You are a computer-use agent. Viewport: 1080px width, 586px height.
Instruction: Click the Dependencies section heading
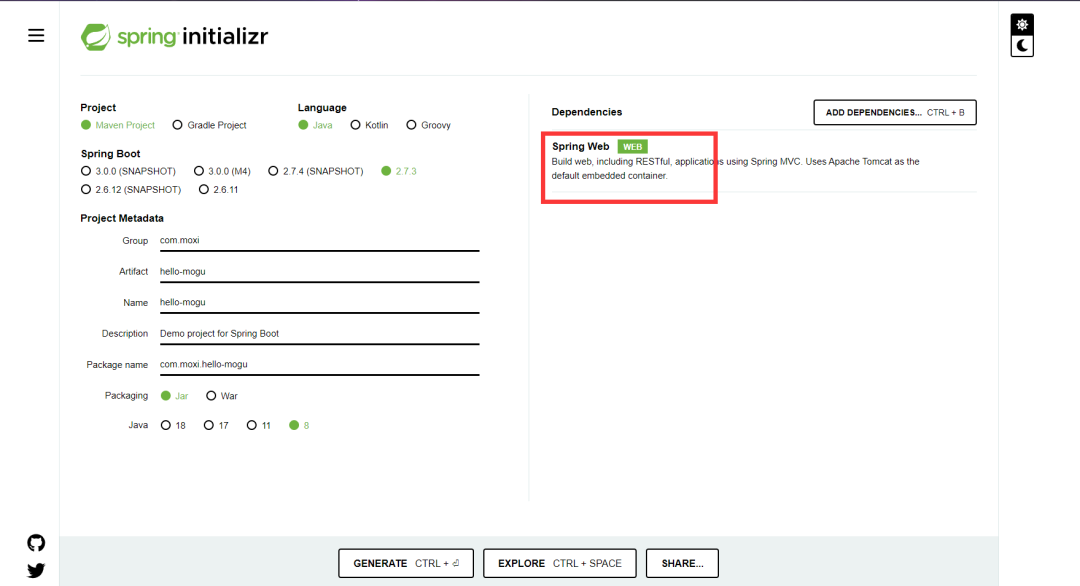pyautogui.click(x=587, y=112)
